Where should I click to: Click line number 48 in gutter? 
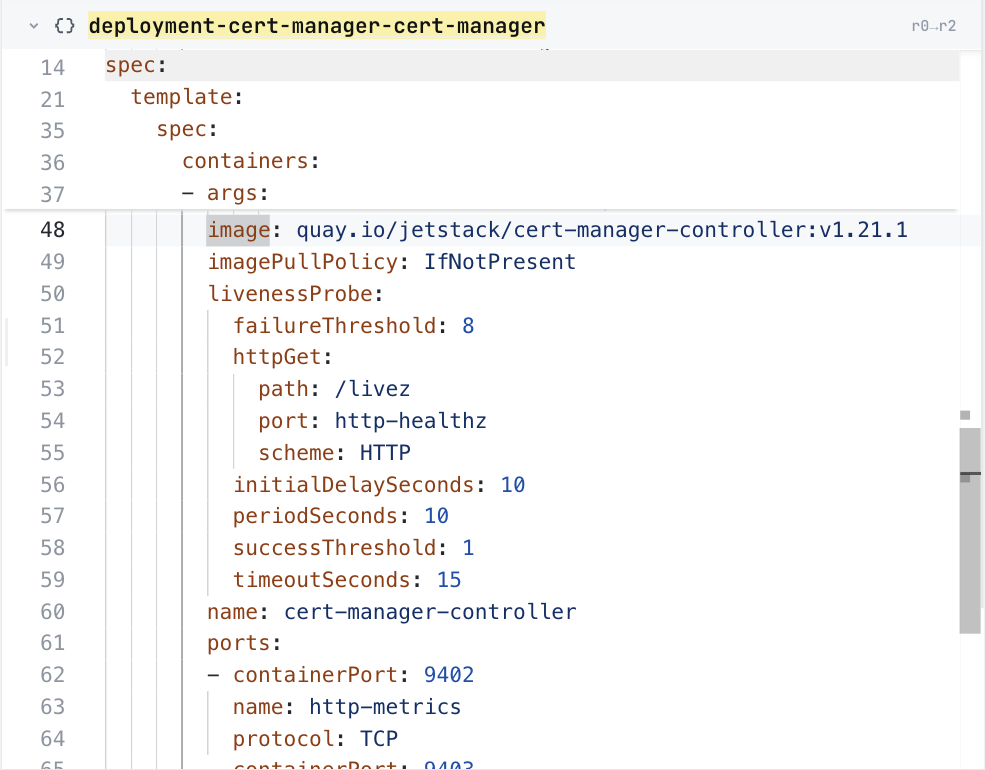[53, 230]
